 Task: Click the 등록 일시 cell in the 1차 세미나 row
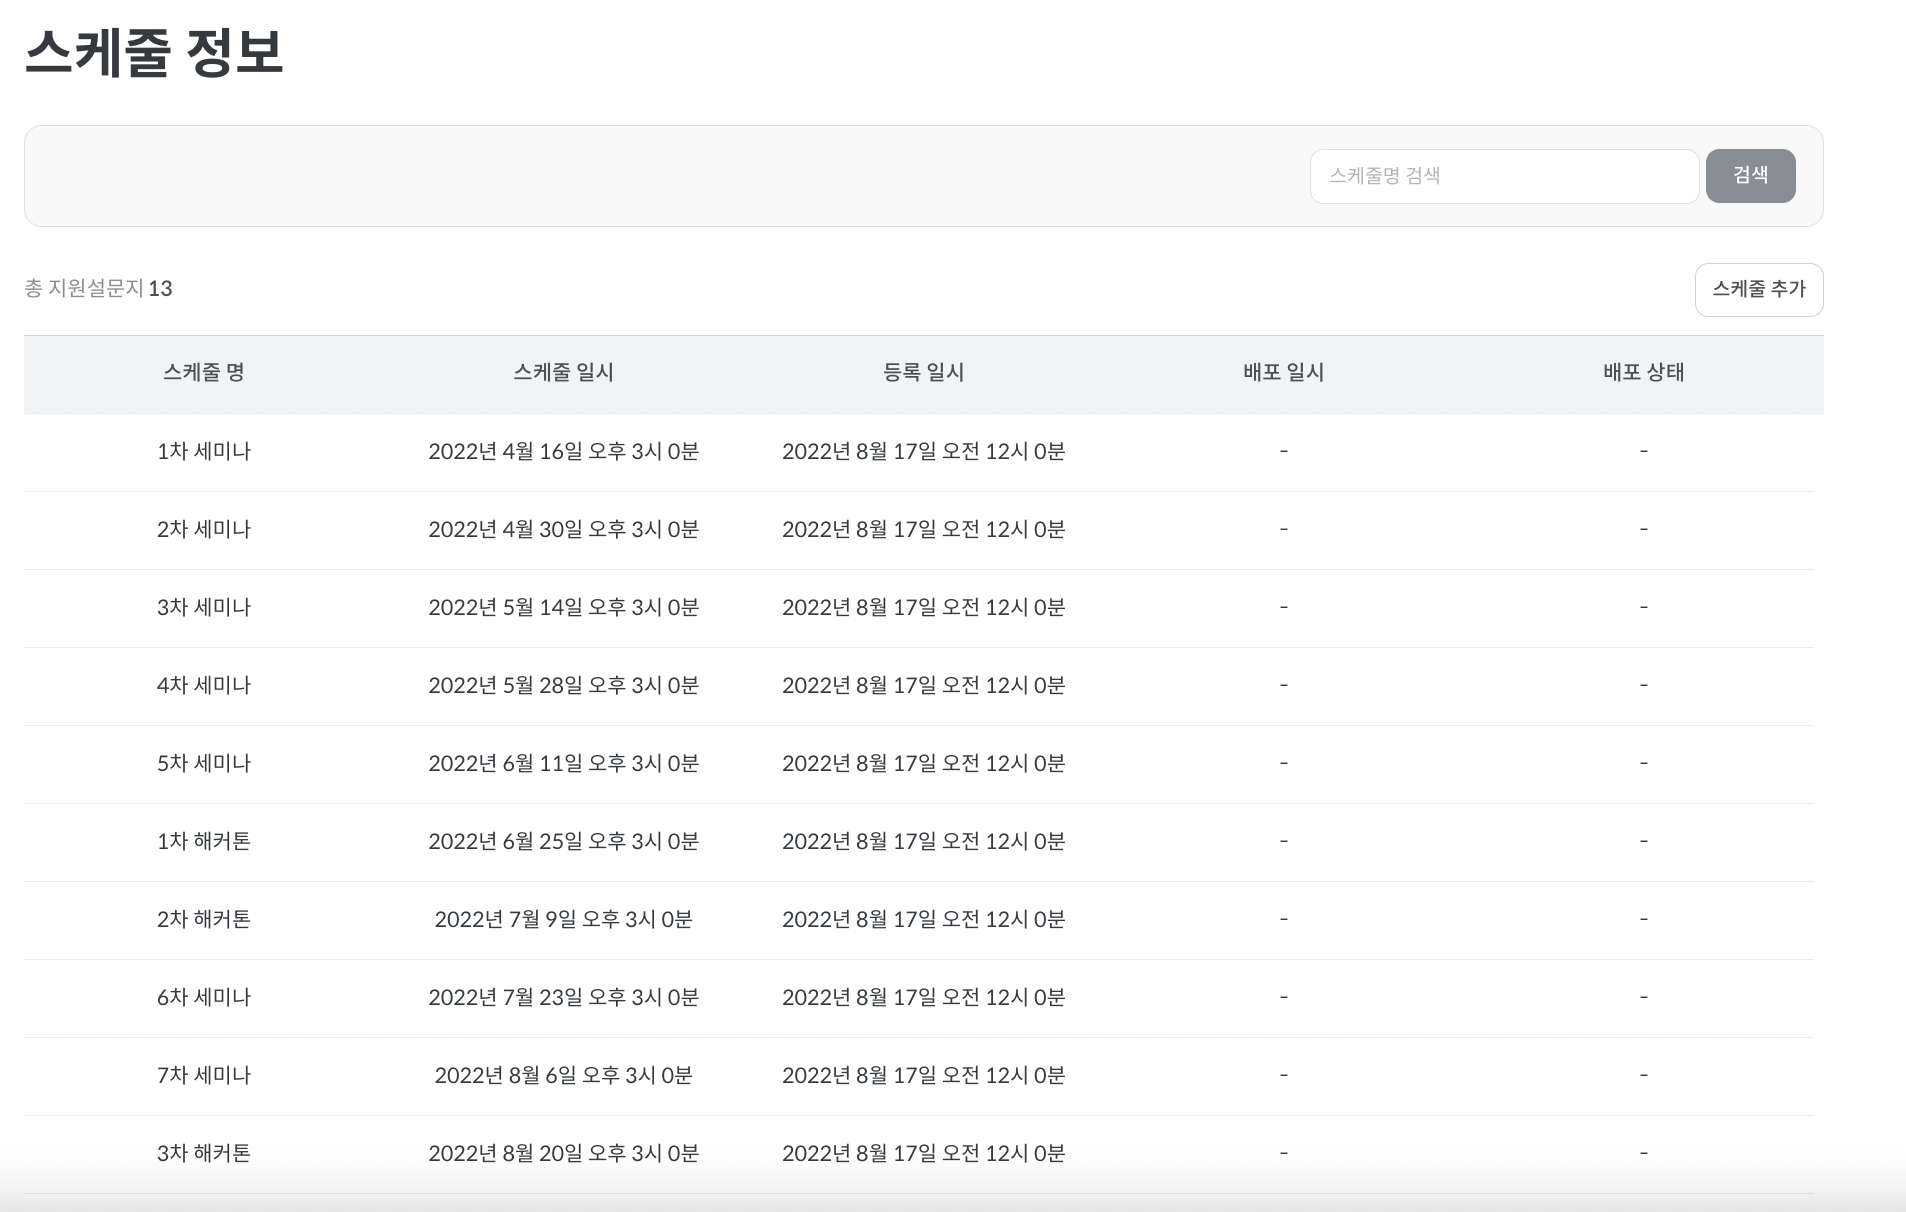[924, 451]
